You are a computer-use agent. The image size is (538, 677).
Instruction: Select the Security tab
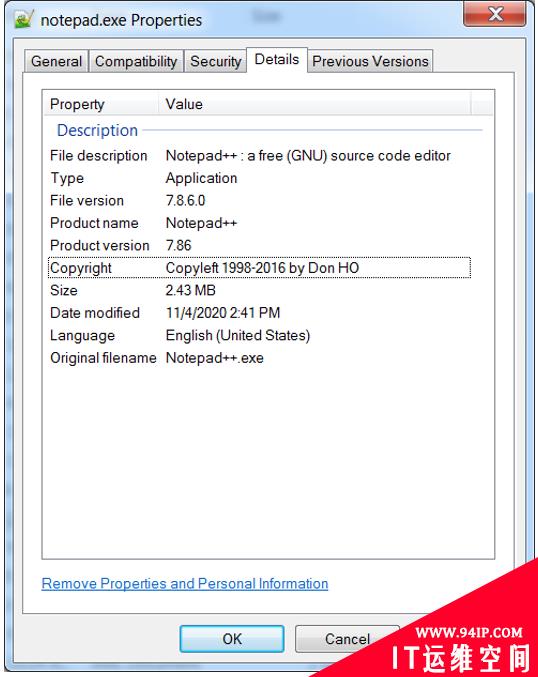point(215,61)
